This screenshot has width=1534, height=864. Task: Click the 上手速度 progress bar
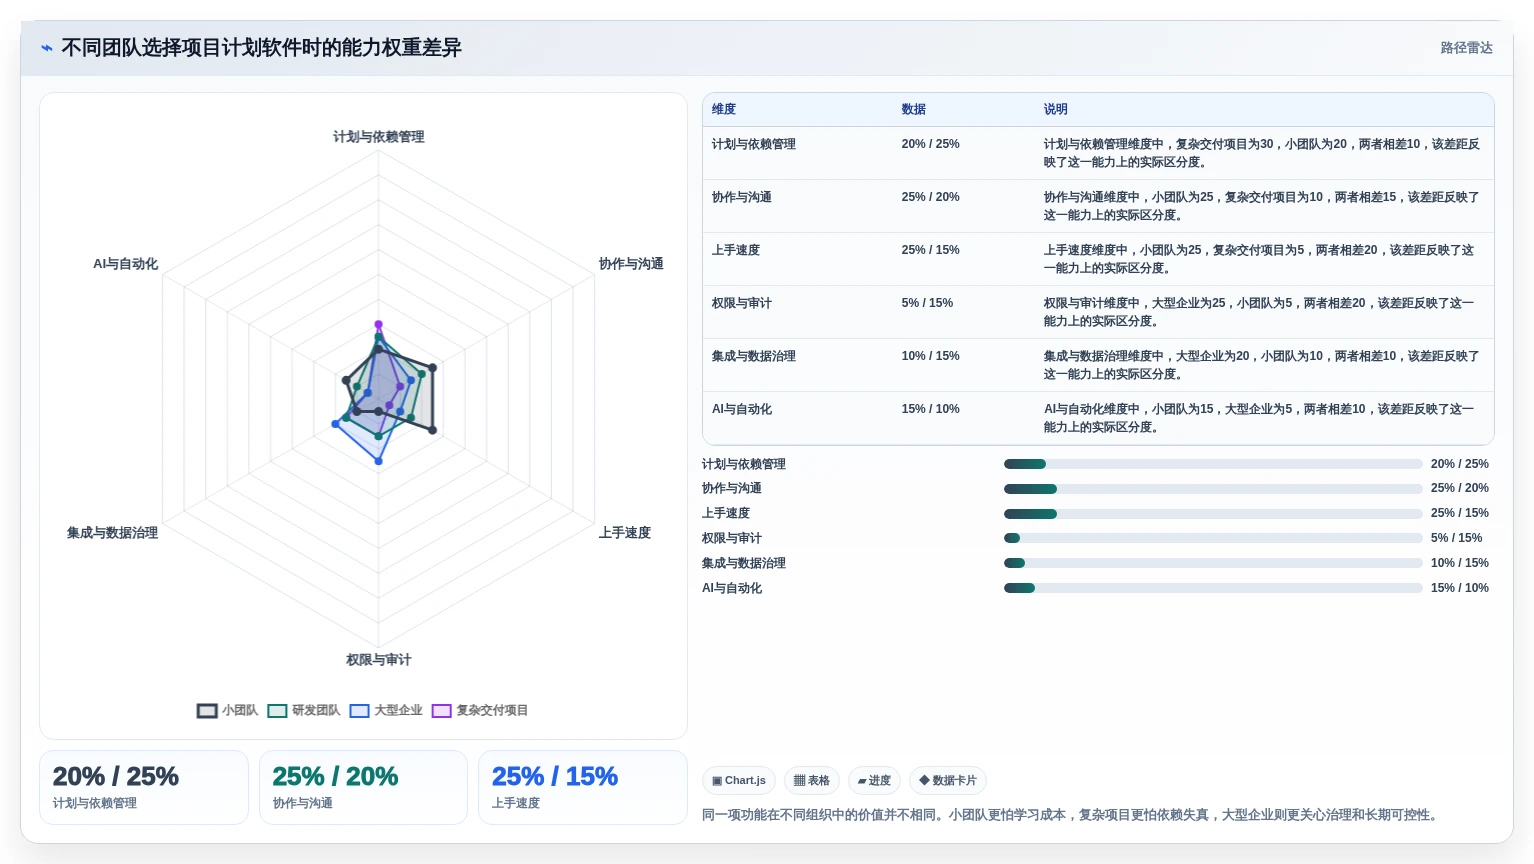pyautogui.click(x=1213, y=514)
